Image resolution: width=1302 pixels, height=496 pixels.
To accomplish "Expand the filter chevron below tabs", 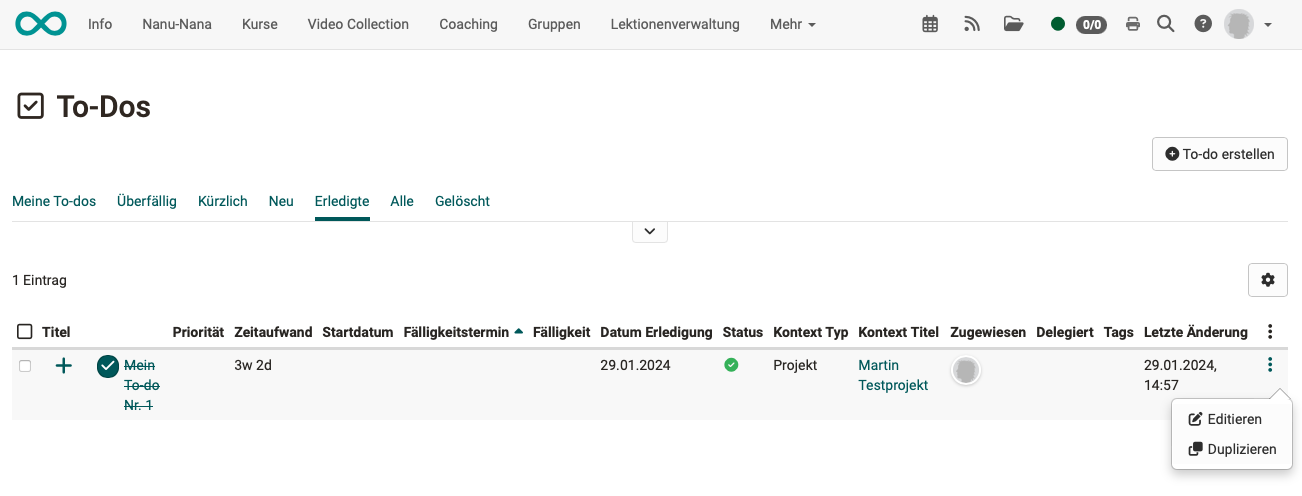I will [x=650, y=231].
